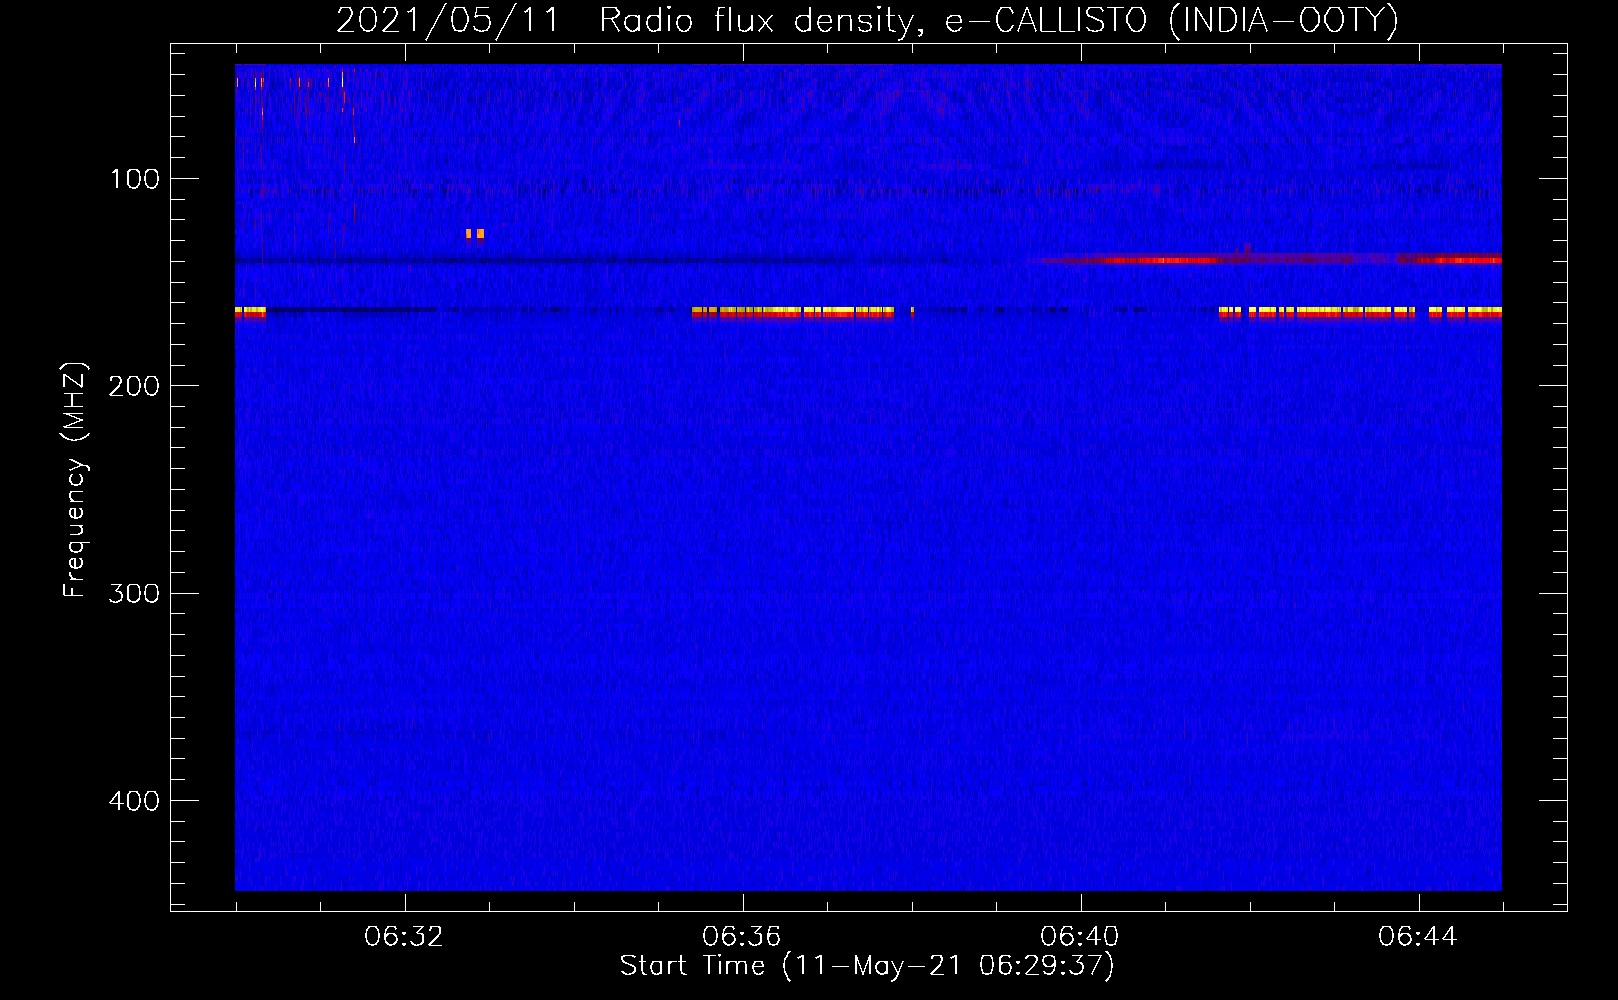Click the 06:40 time tick label
Screen dimensions: 1618x1000
[1080, 936]
